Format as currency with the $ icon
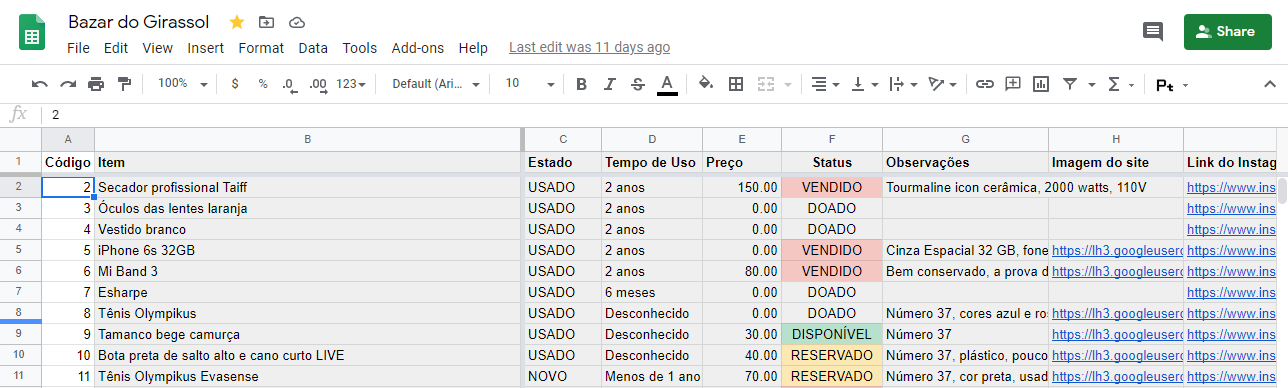 (235, 84)
